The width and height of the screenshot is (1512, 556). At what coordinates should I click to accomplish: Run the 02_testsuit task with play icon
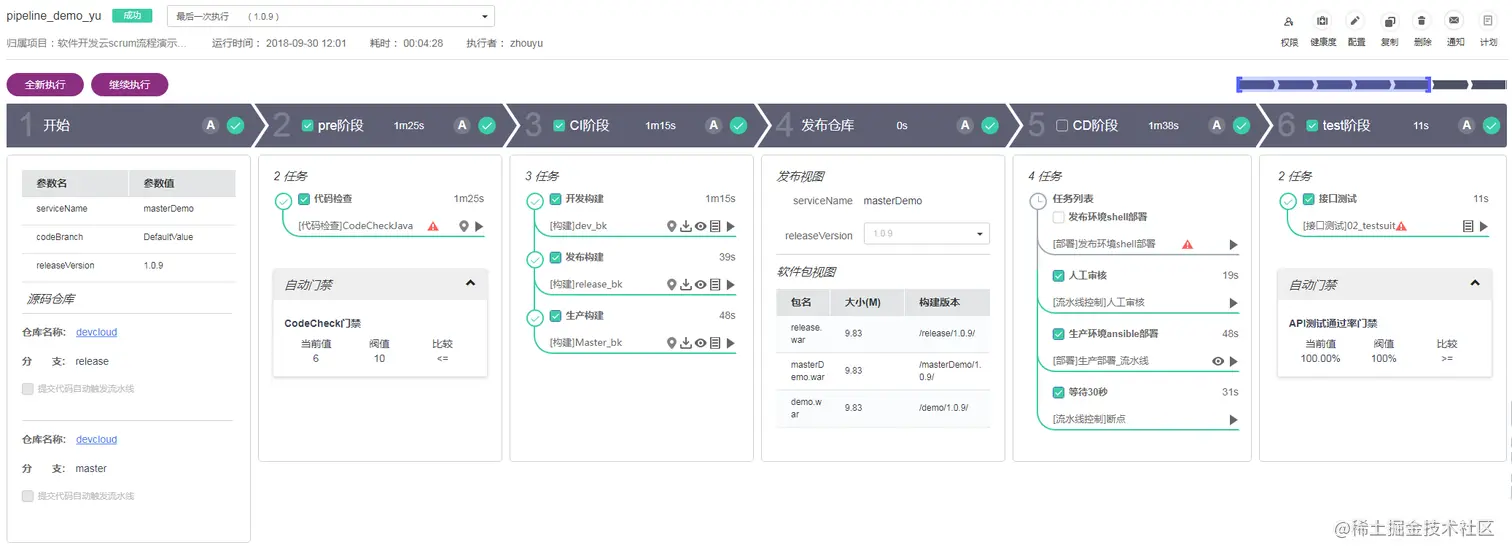(1484, 227)
